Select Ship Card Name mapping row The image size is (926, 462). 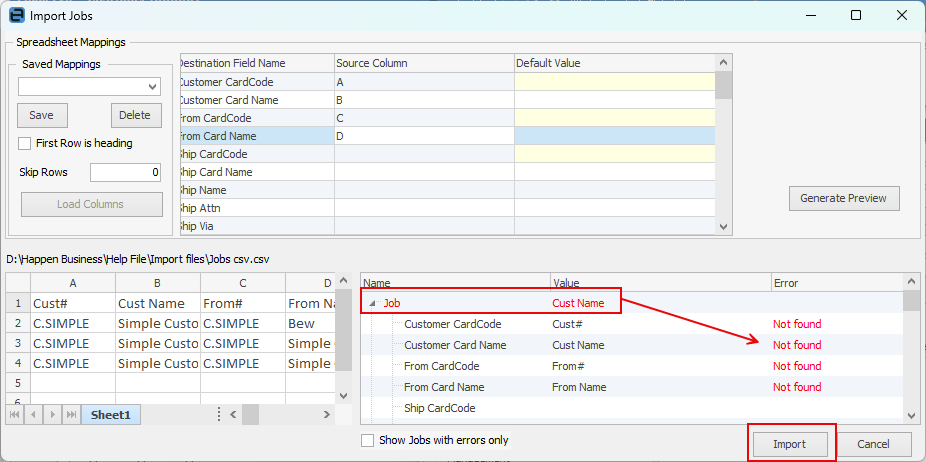click(447, 172)
